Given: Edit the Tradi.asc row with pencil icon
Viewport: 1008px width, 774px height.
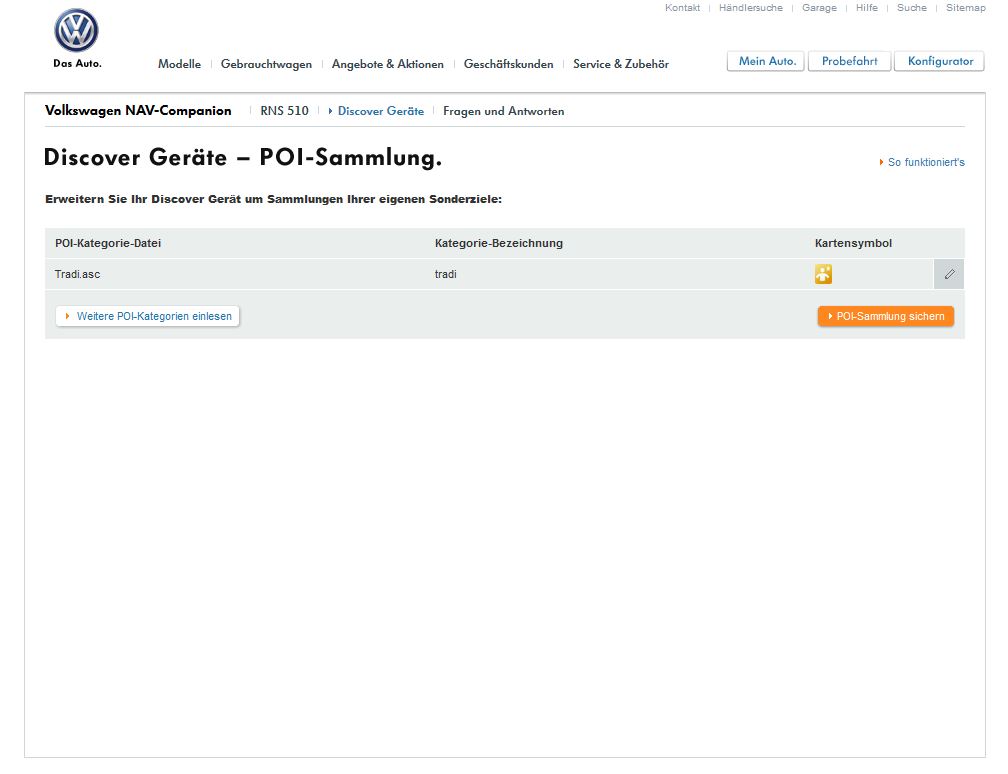Looking at the screenshot, I should tap(949, 274).
